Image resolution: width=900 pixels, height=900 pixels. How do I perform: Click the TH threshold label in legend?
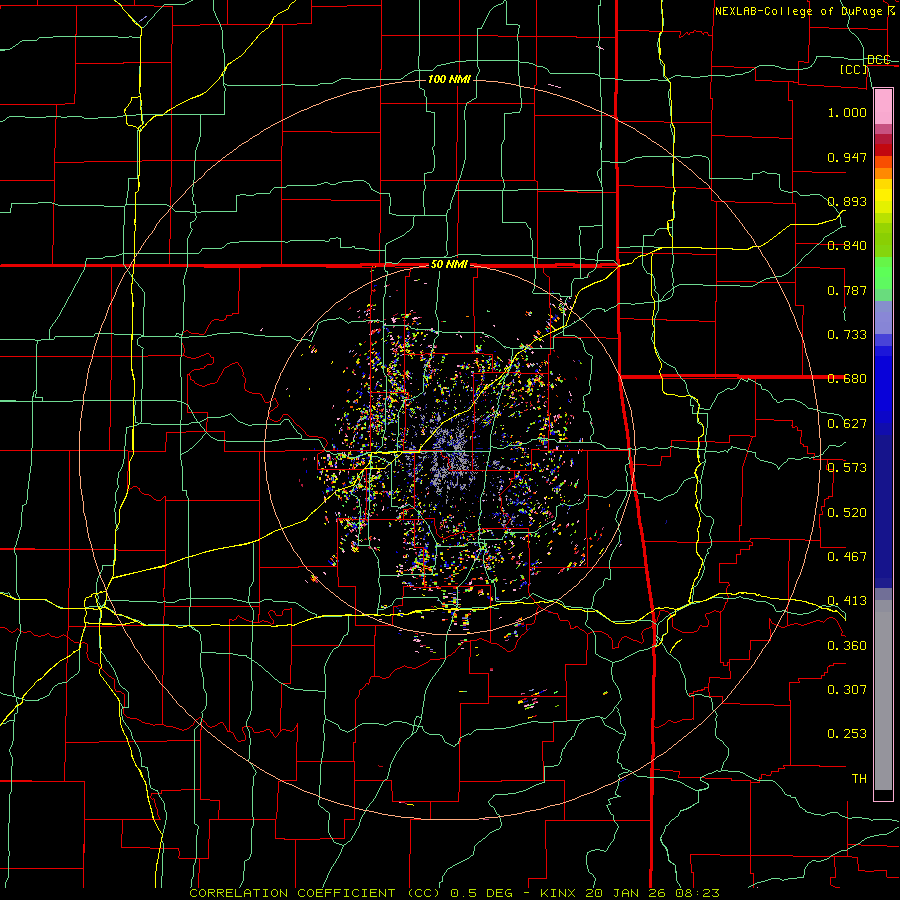[859, 779]
